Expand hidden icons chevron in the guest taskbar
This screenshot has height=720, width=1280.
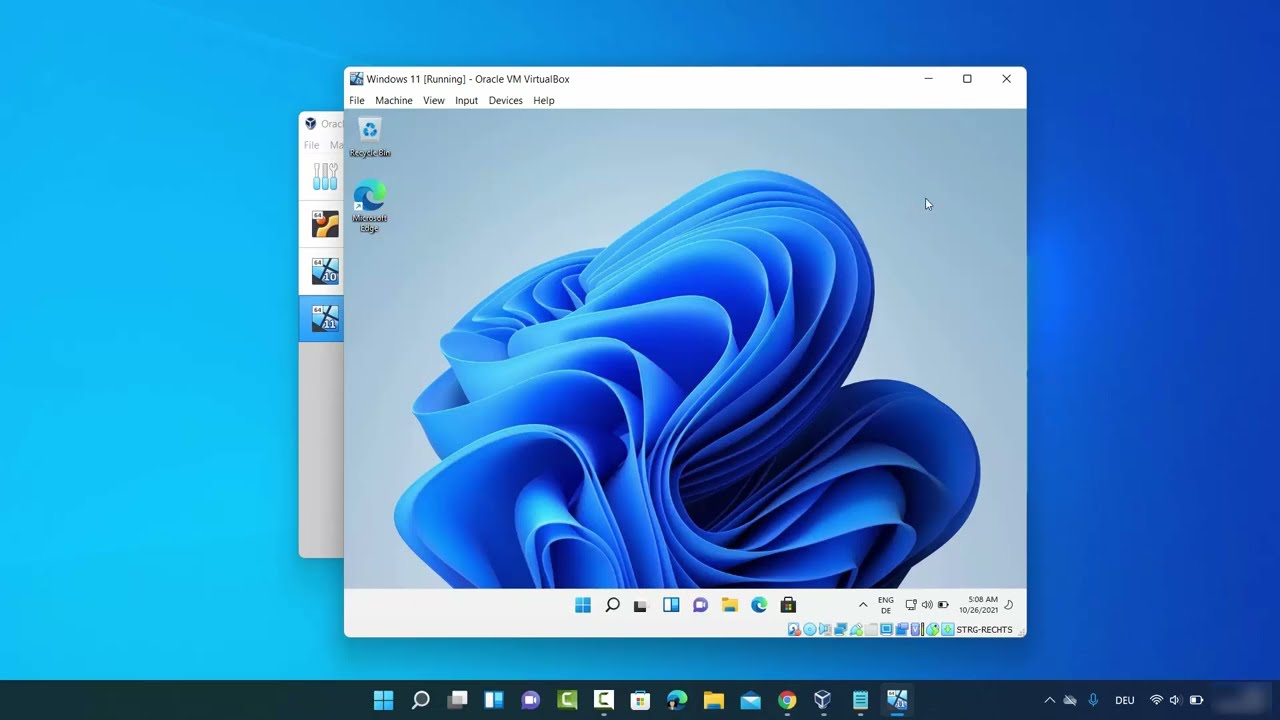tap(862, 605)
